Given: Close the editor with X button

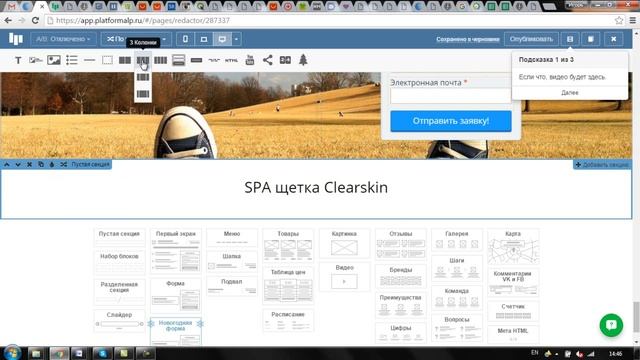Looking at the screenshot, I should pos(613,39).
